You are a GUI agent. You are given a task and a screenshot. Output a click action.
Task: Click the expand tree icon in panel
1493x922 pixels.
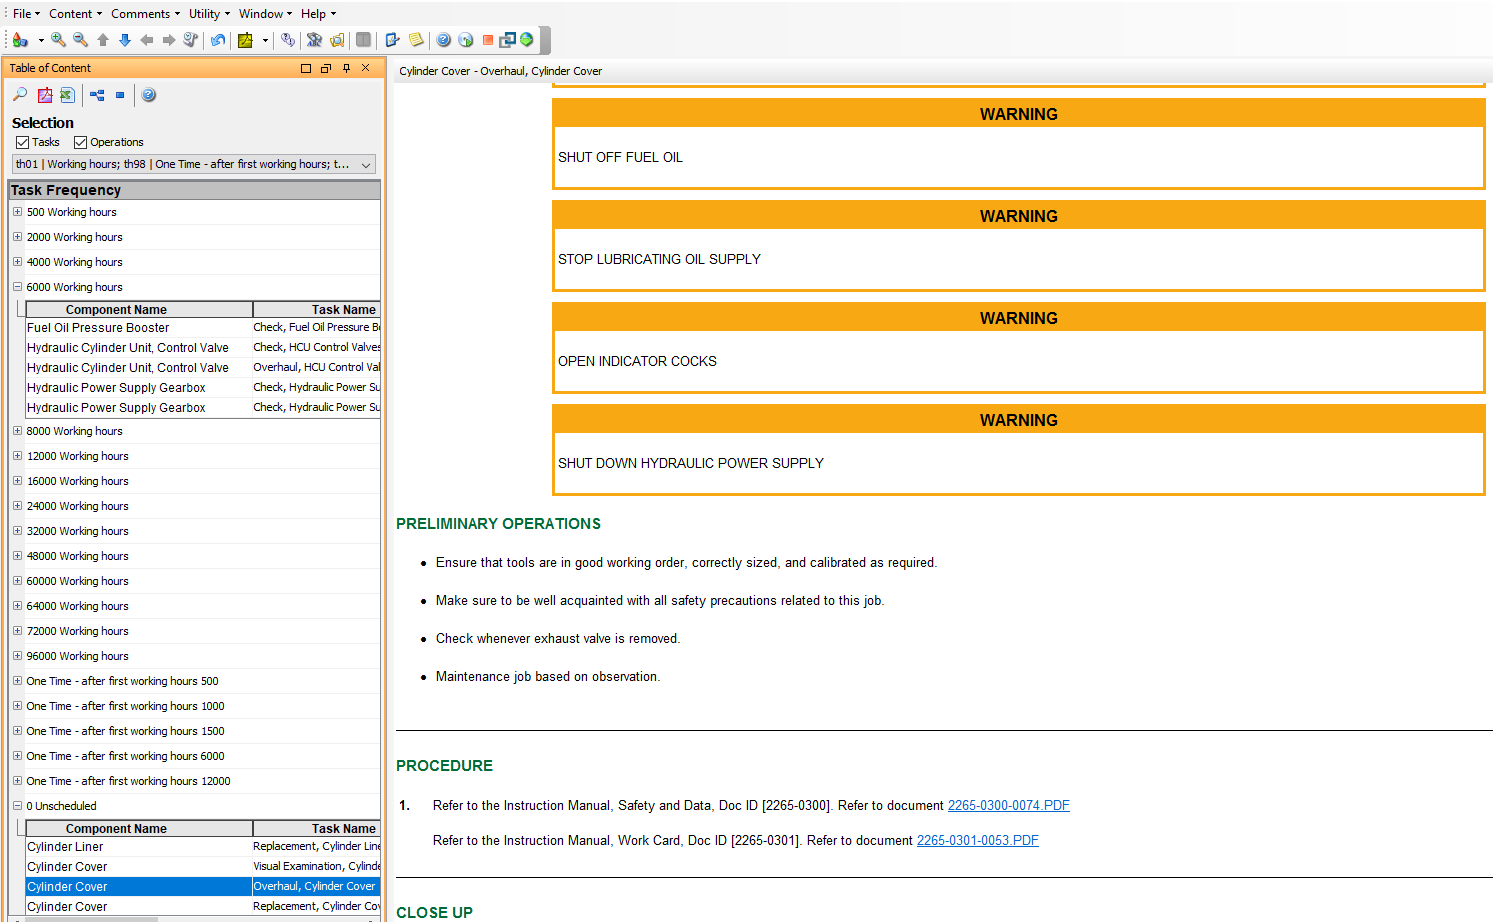[97, 95]
